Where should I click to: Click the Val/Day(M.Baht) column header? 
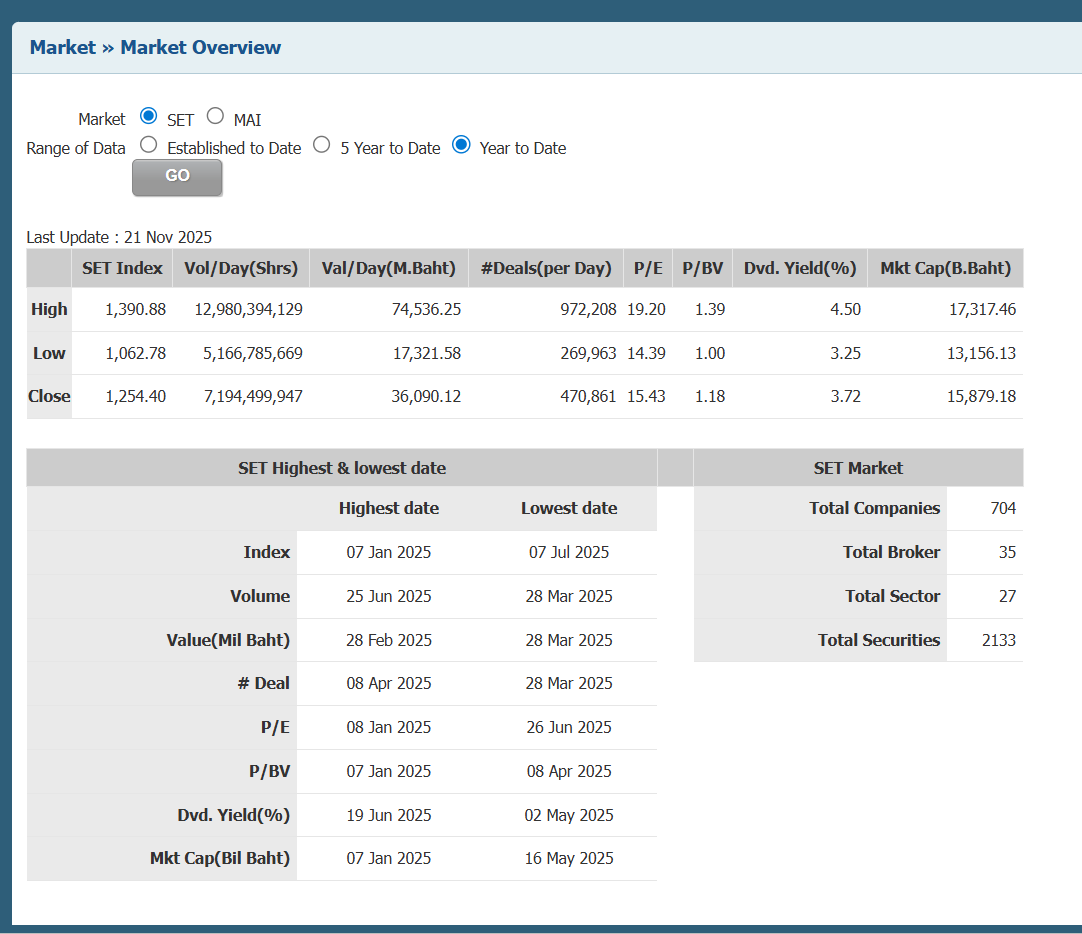(x=388, y=268)
